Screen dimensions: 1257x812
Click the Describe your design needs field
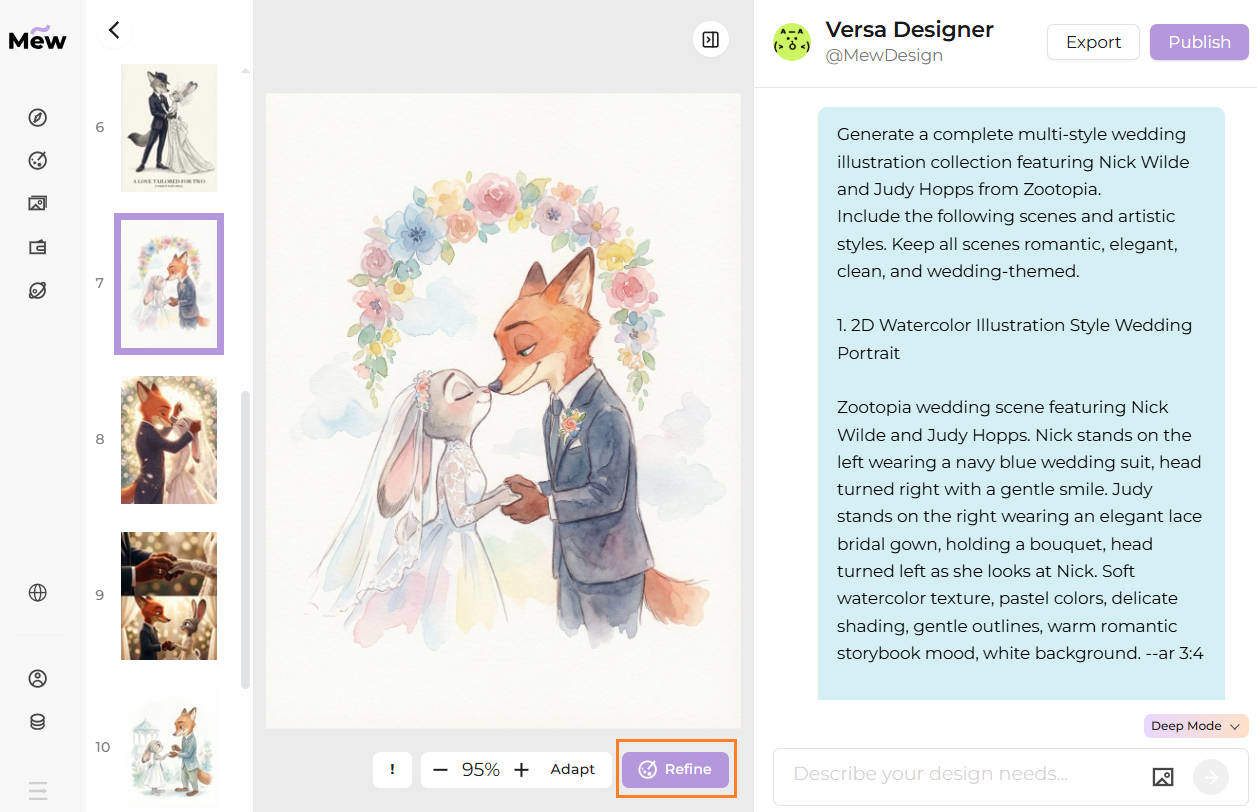960,775
